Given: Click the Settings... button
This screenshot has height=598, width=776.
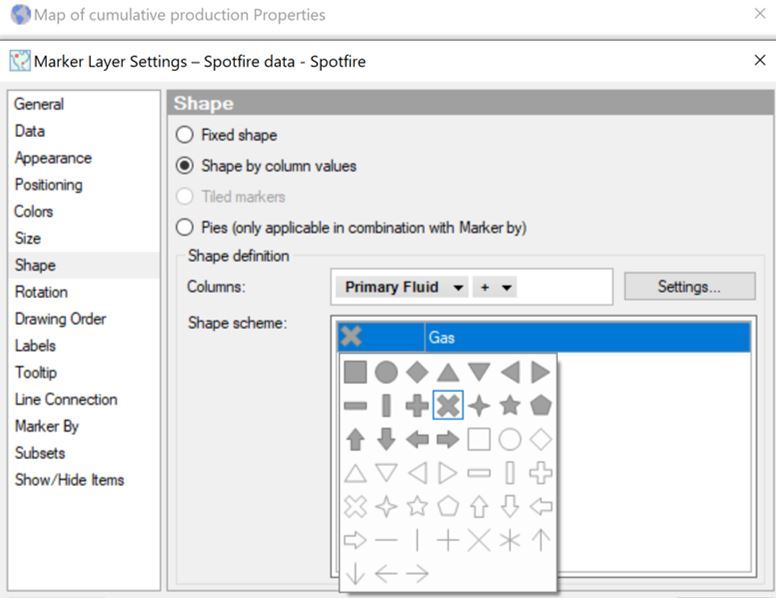Looking at the screenshot, I should tap(689, 287).
